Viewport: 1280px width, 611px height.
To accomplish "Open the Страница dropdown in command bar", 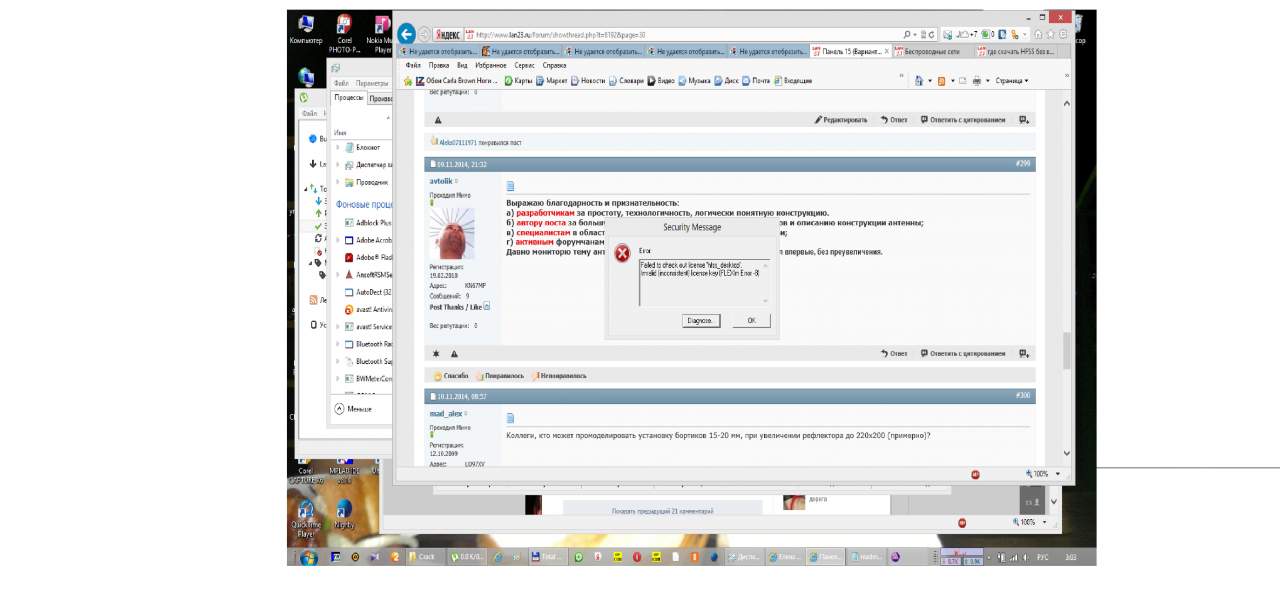I will (x=1011, y=81).
